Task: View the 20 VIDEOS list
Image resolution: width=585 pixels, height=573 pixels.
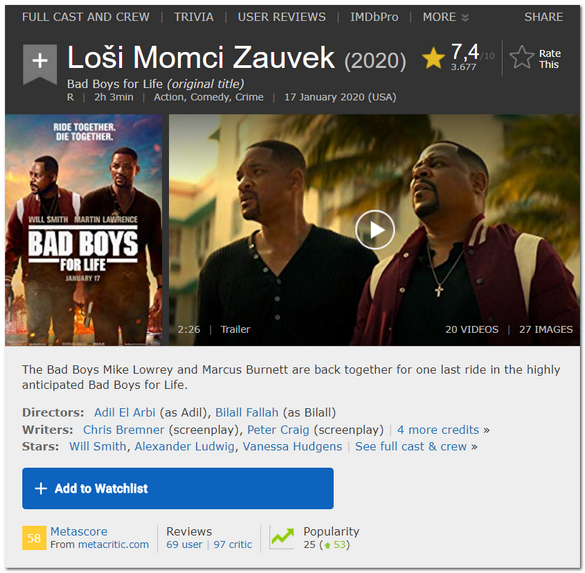Action: point(472,329)
